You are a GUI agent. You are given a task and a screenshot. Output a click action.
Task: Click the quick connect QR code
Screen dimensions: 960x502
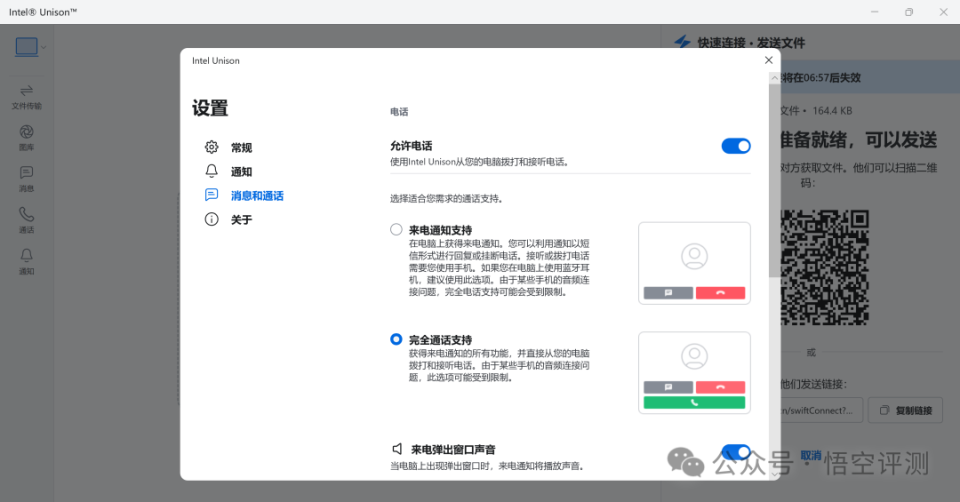click(x=825, y=267)
